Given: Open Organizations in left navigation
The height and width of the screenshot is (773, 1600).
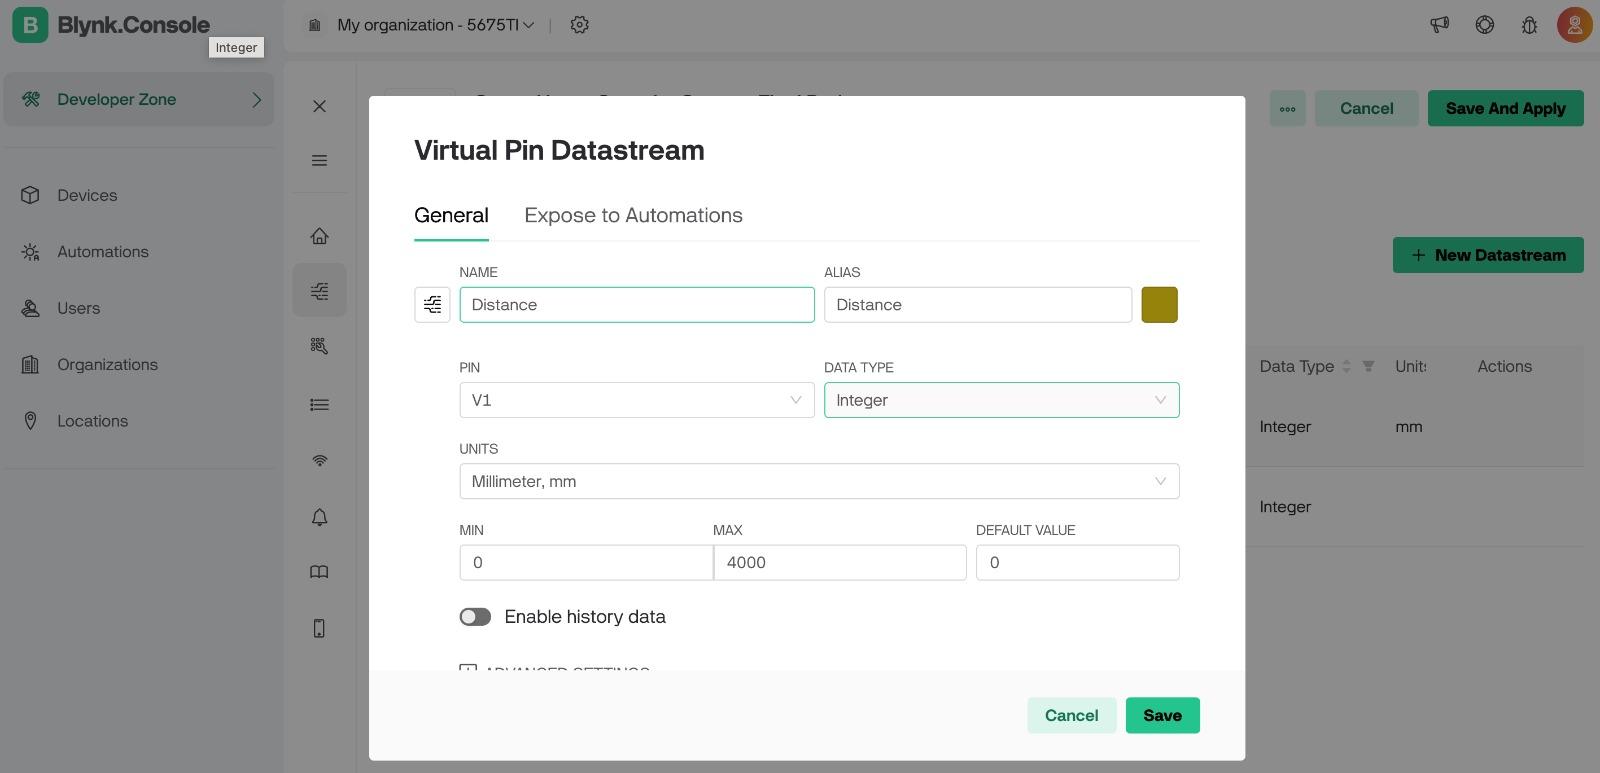Looking at the screenshot, I should tap(107, 365).
